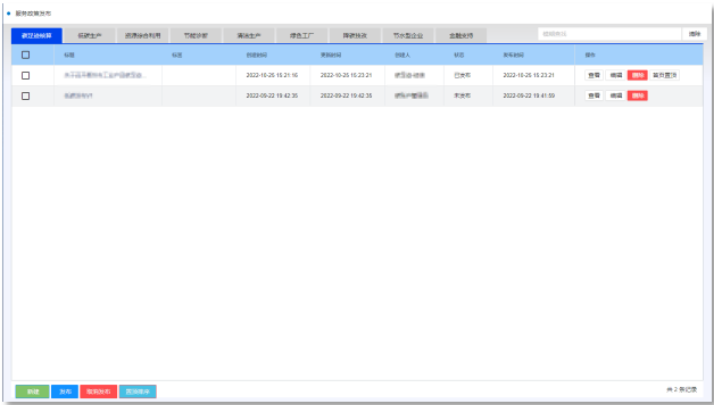Image resolution: width=714 pixels, height=405 pixels.
Task: Open the 金融支持 tab
Action: click(x=461, y=35)
